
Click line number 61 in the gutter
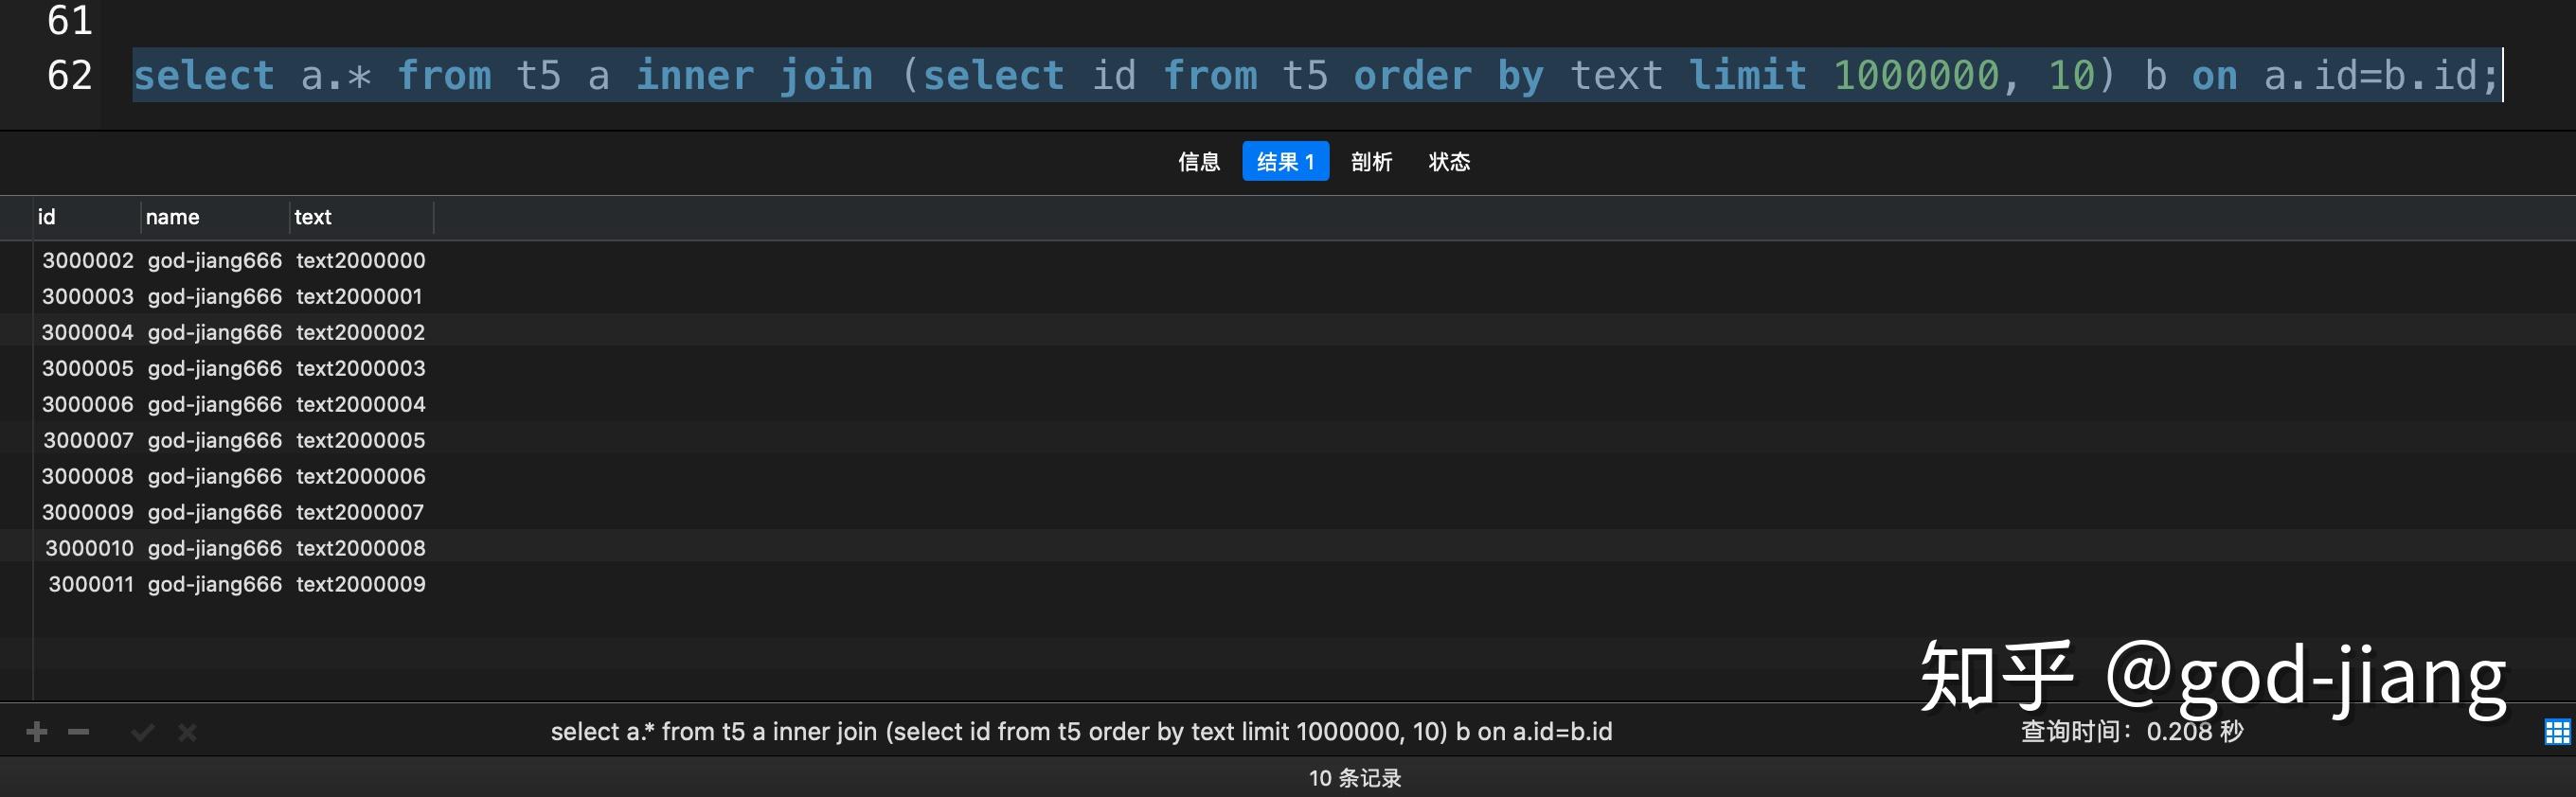pyautogui.click(x=69, y=20)
